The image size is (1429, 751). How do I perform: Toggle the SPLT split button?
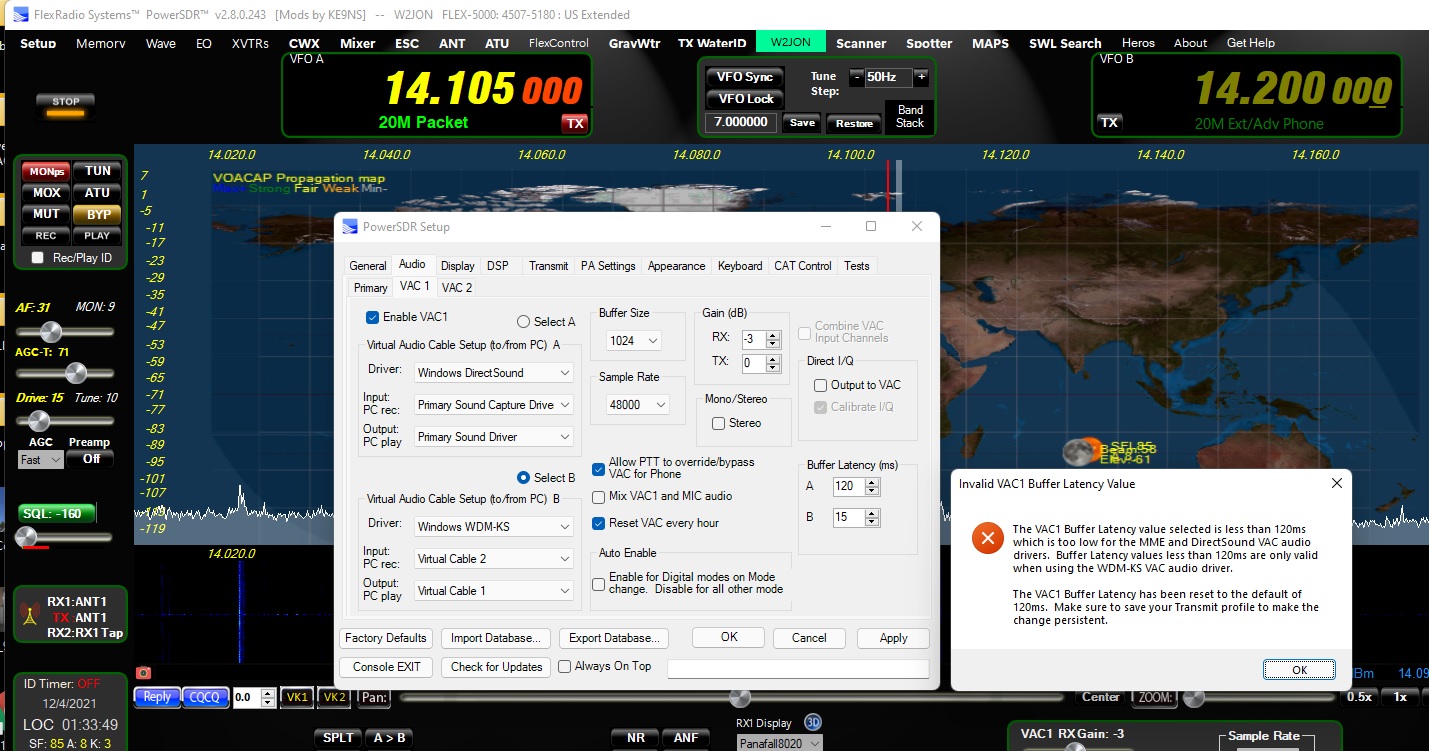pyautogui.click(x=338, y=738)
